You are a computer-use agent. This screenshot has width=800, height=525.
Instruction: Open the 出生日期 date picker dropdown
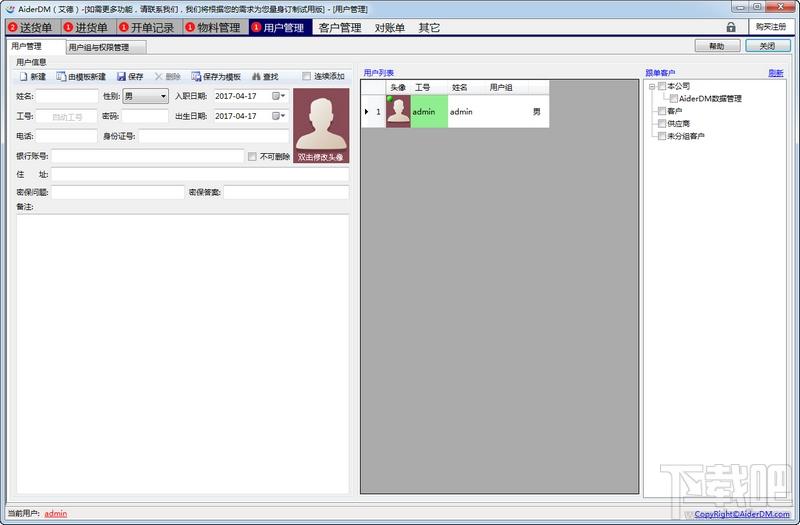point(284,116)
